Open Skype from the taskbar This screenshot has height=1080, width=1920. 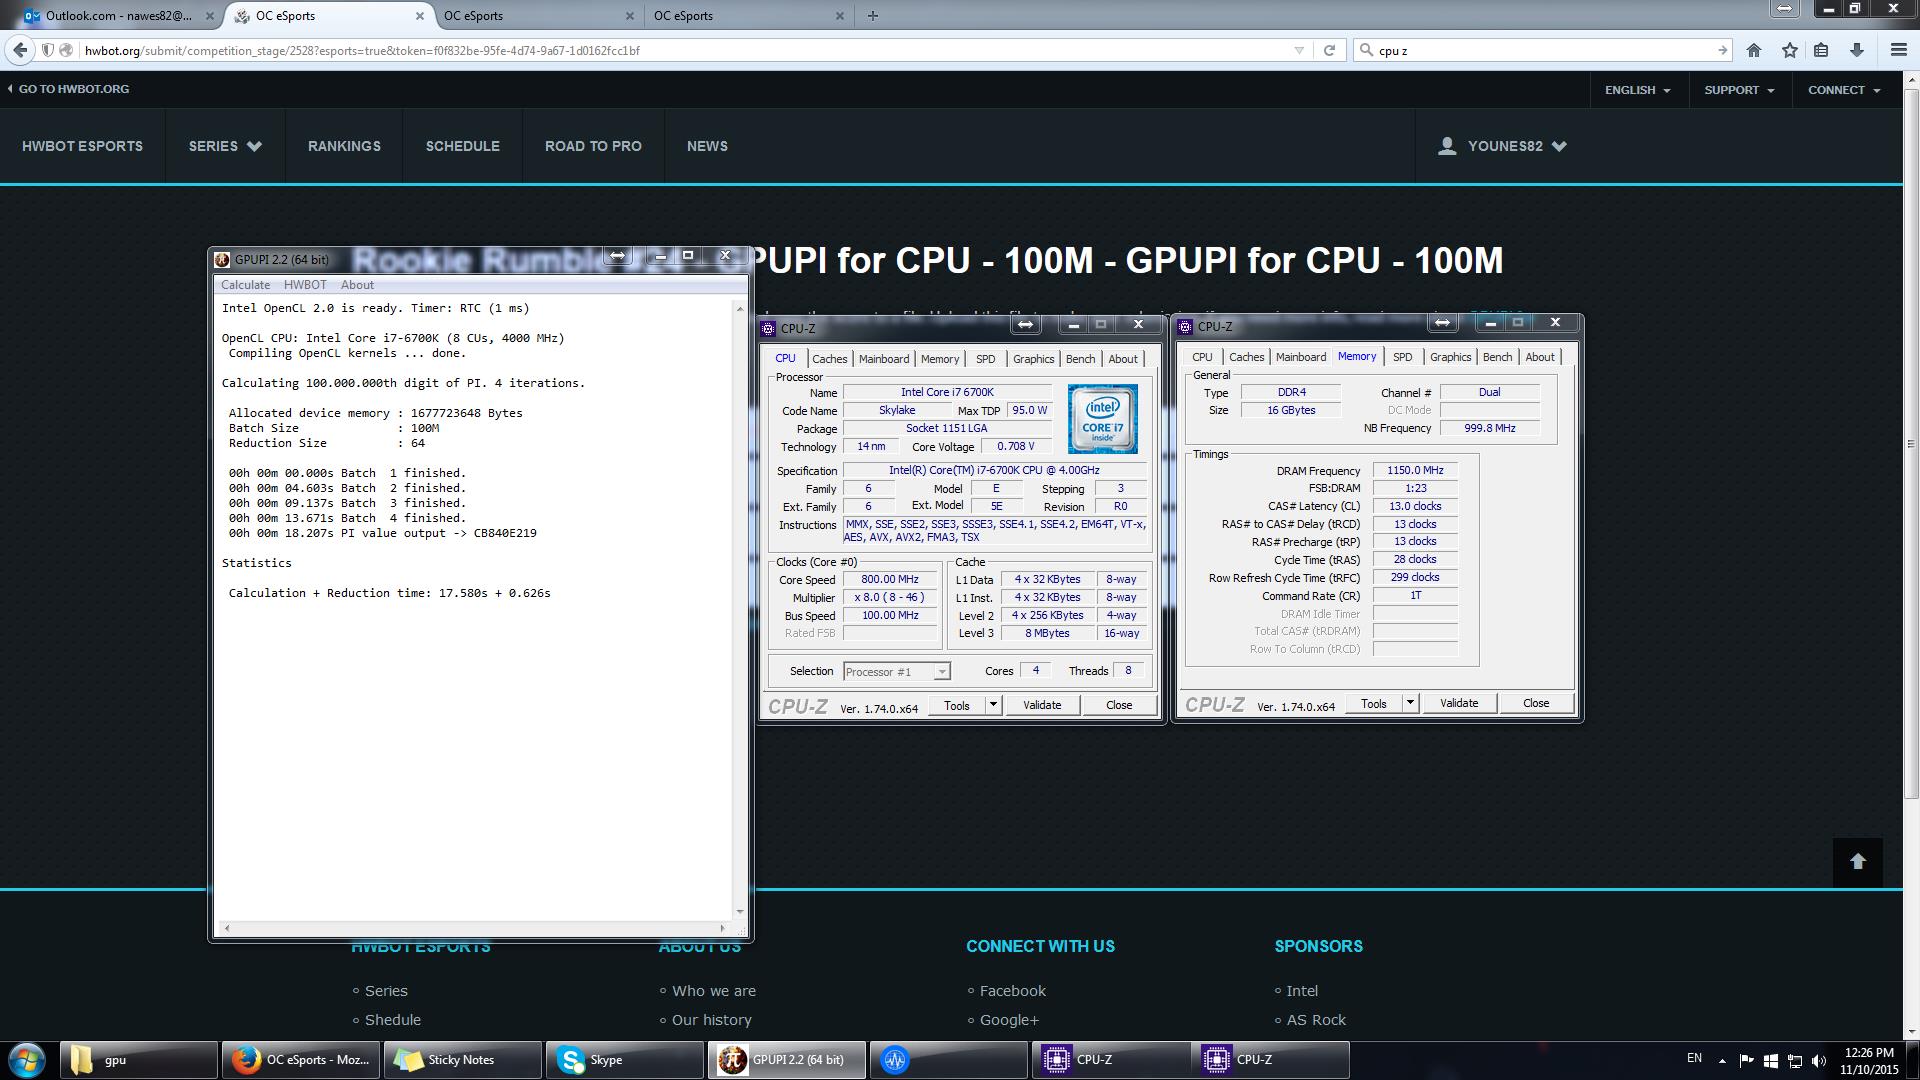click(624, 1060)
